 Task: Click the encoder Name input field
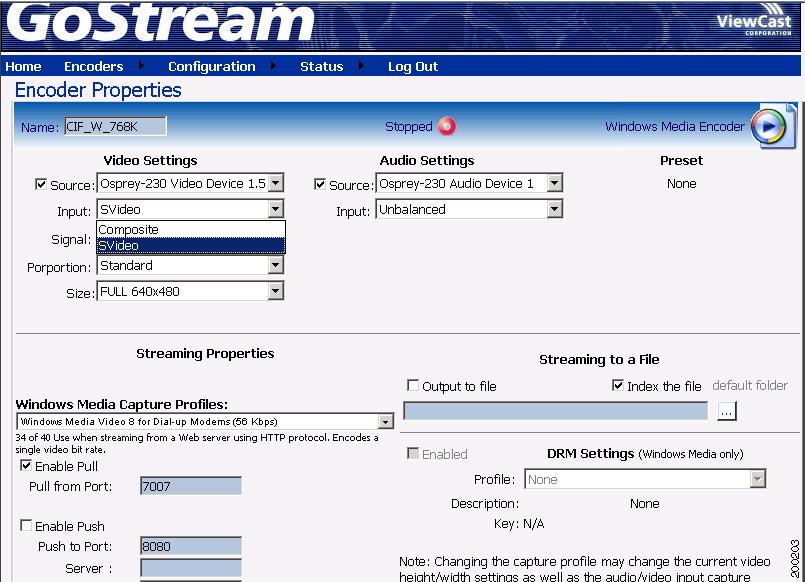[116, 126]
